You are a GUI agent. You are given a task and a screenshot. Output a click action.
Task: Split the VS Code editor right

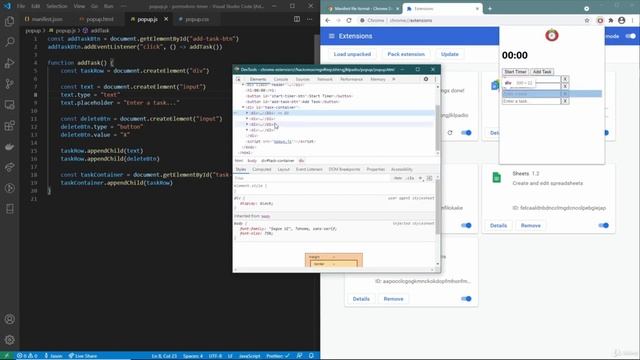[x=297, y=19]
